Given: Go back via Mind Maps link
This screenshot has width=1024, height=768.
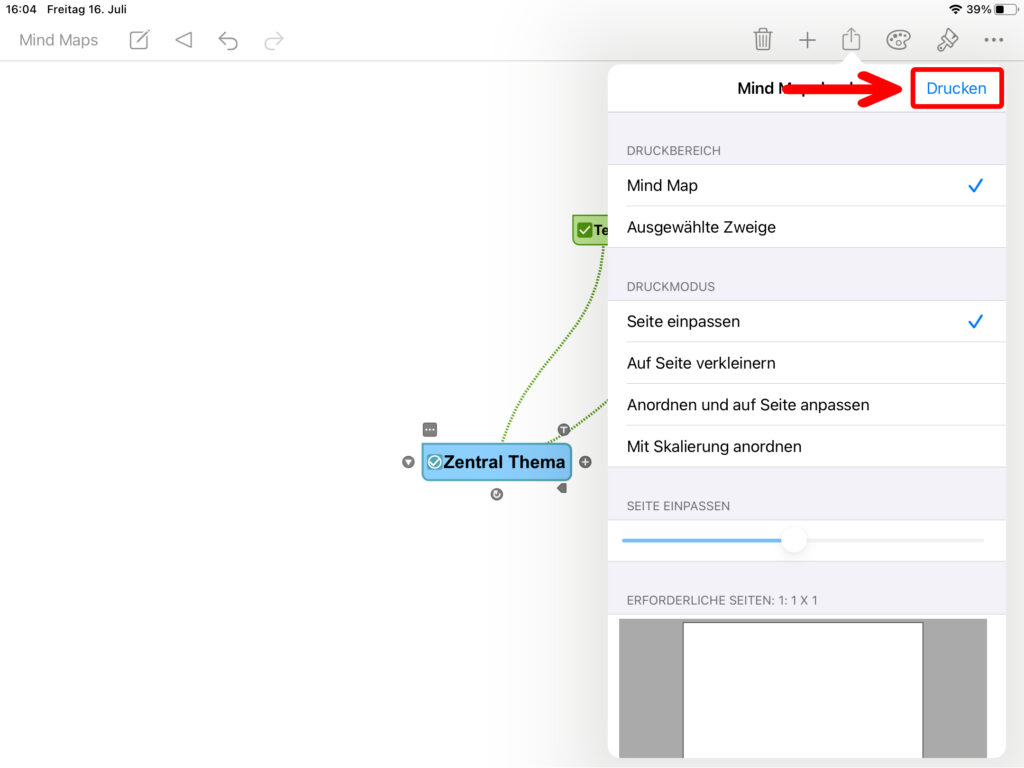Looking at the screenshot, I should [59, 40].
